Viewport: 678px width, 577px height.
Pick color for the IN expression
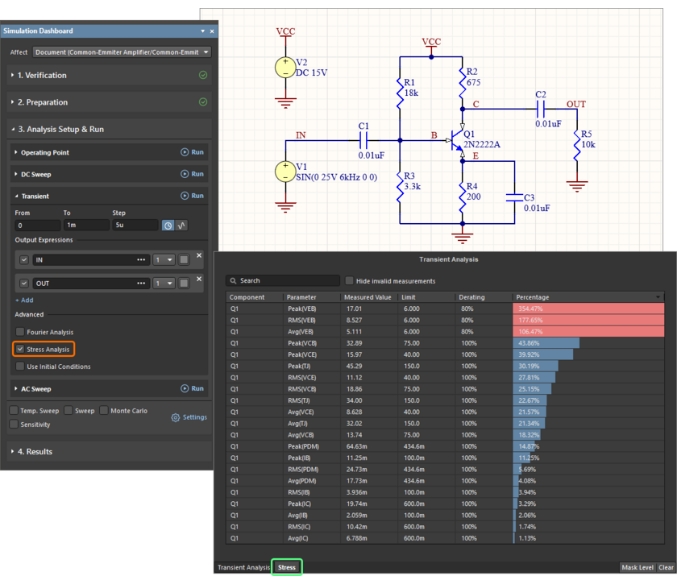coord(184,260)
